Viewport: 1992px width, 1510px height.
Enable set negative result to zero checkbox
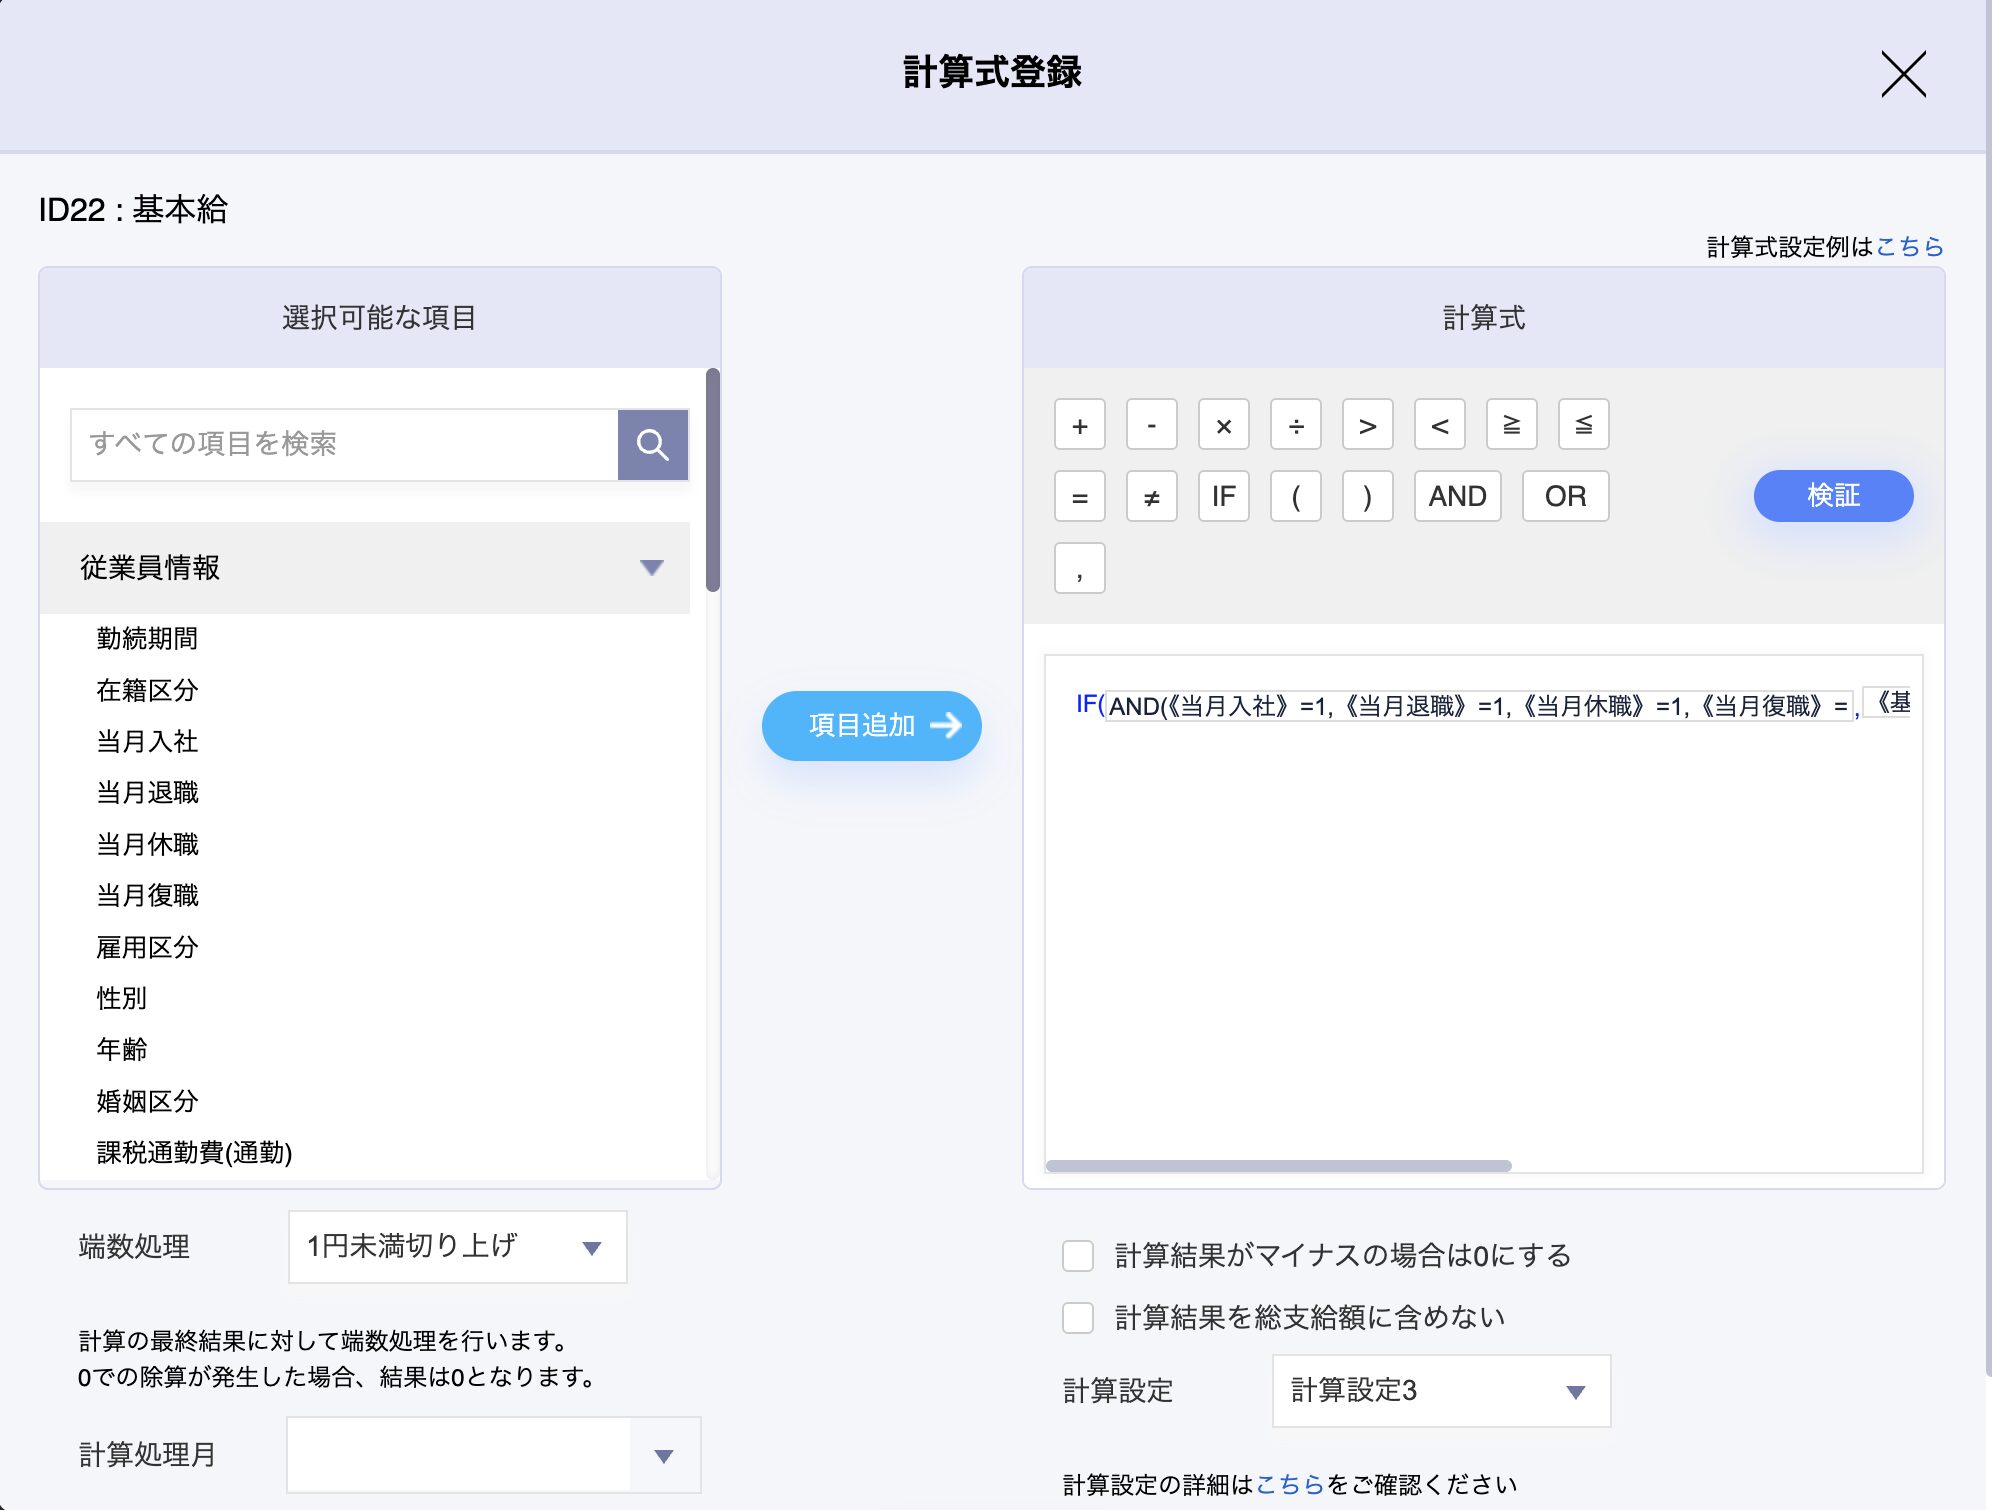click(1077, 1256)
